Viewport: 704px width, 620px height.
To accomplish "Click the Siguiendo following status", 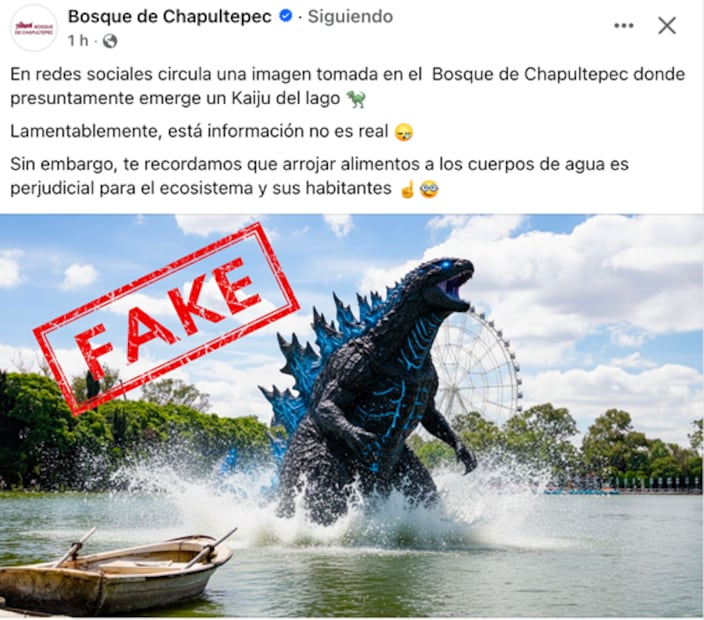I will tap(350, 17).
